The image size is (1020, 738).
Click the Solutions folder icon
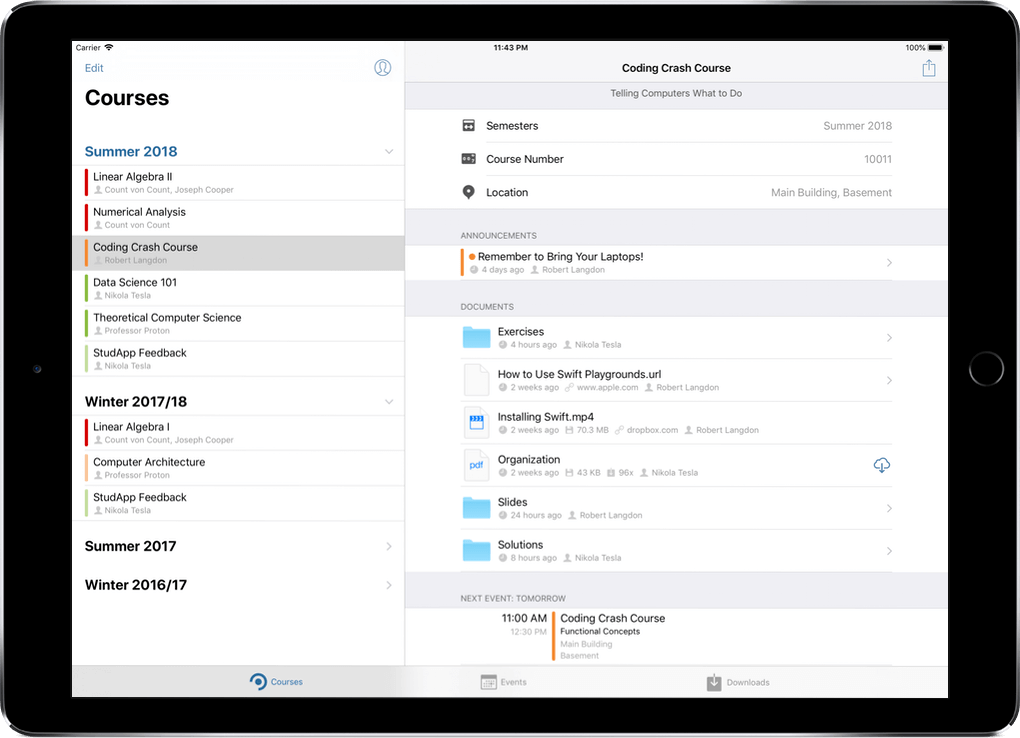(476, 551)
